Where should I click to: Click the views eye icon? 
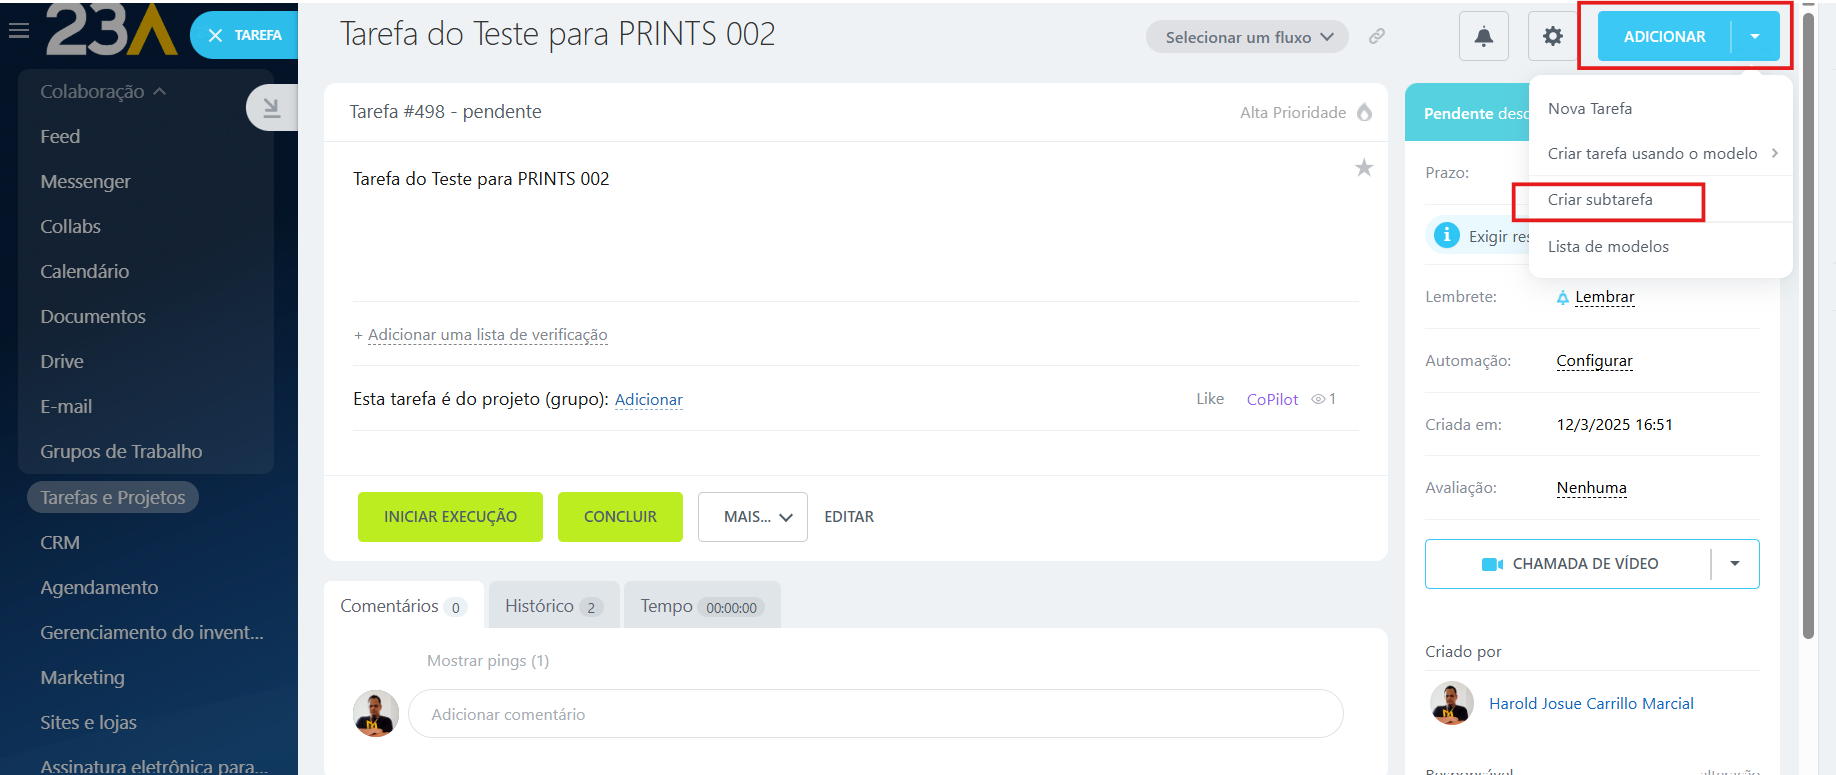click(1318, 399)
